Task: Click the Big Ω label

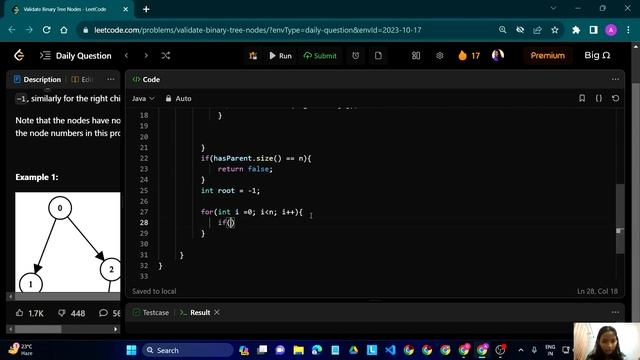Action: pos(597,55)
